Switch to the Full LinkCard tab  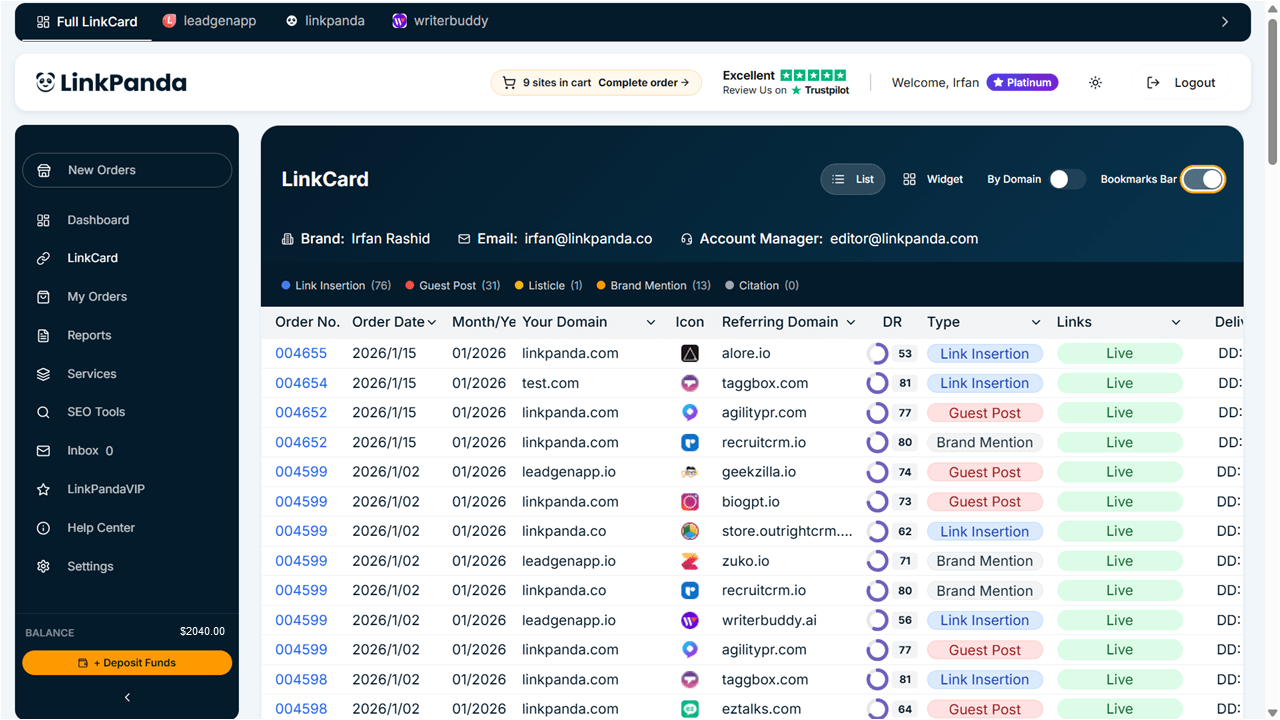(87, 21)
